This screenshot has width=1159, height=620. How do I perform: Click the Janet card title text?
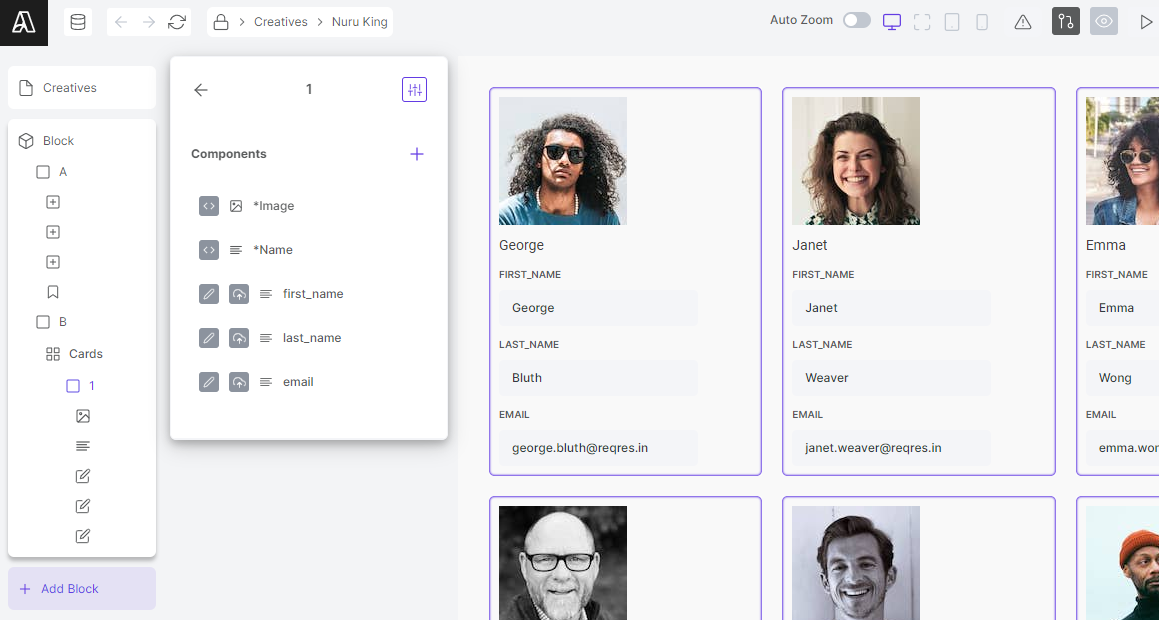[x=809, y=245]
